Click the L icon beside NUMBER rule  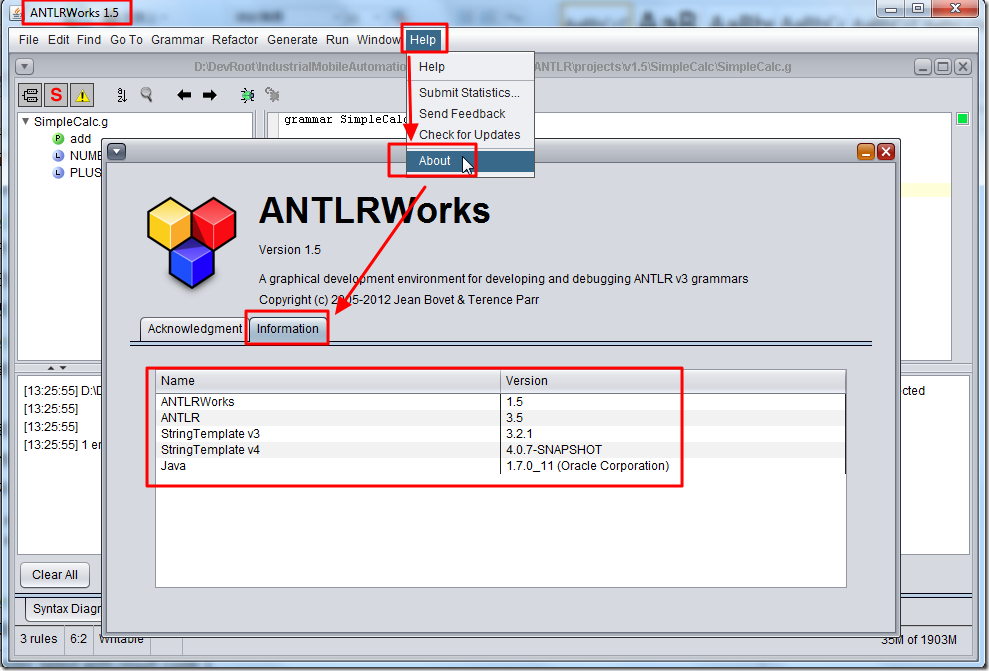(58, 156)
